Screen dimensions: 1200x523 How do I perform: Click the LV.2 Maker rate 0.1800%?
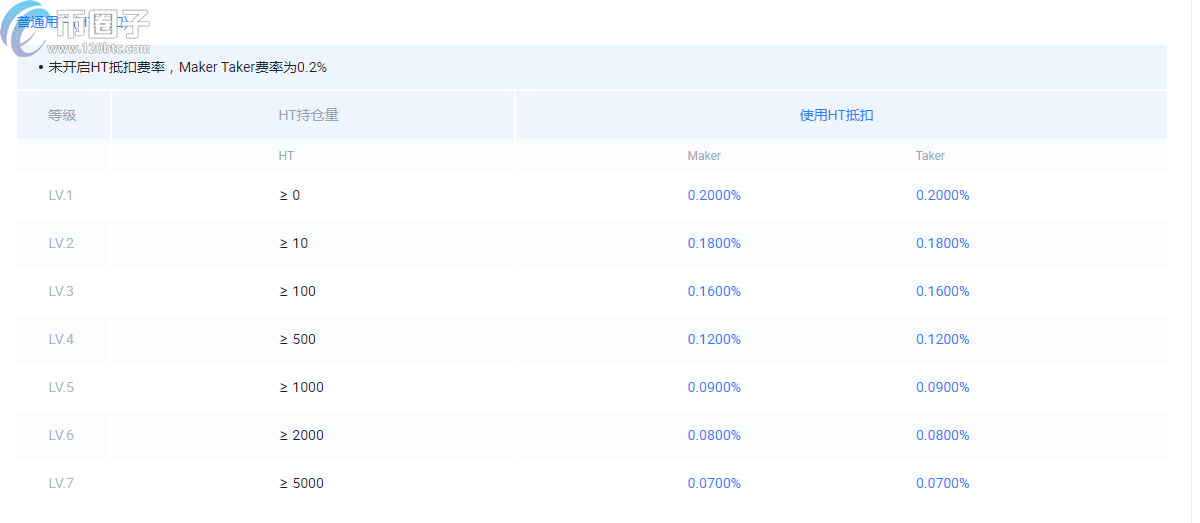click(714, 243)
